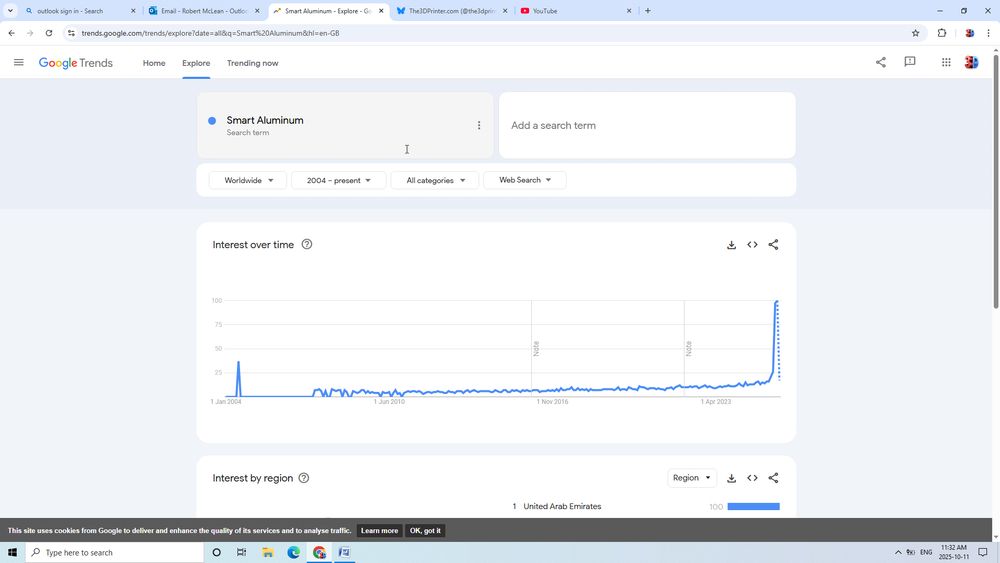
Task: Open the Chrome three-dot menu
Action: tap(989, 33)
